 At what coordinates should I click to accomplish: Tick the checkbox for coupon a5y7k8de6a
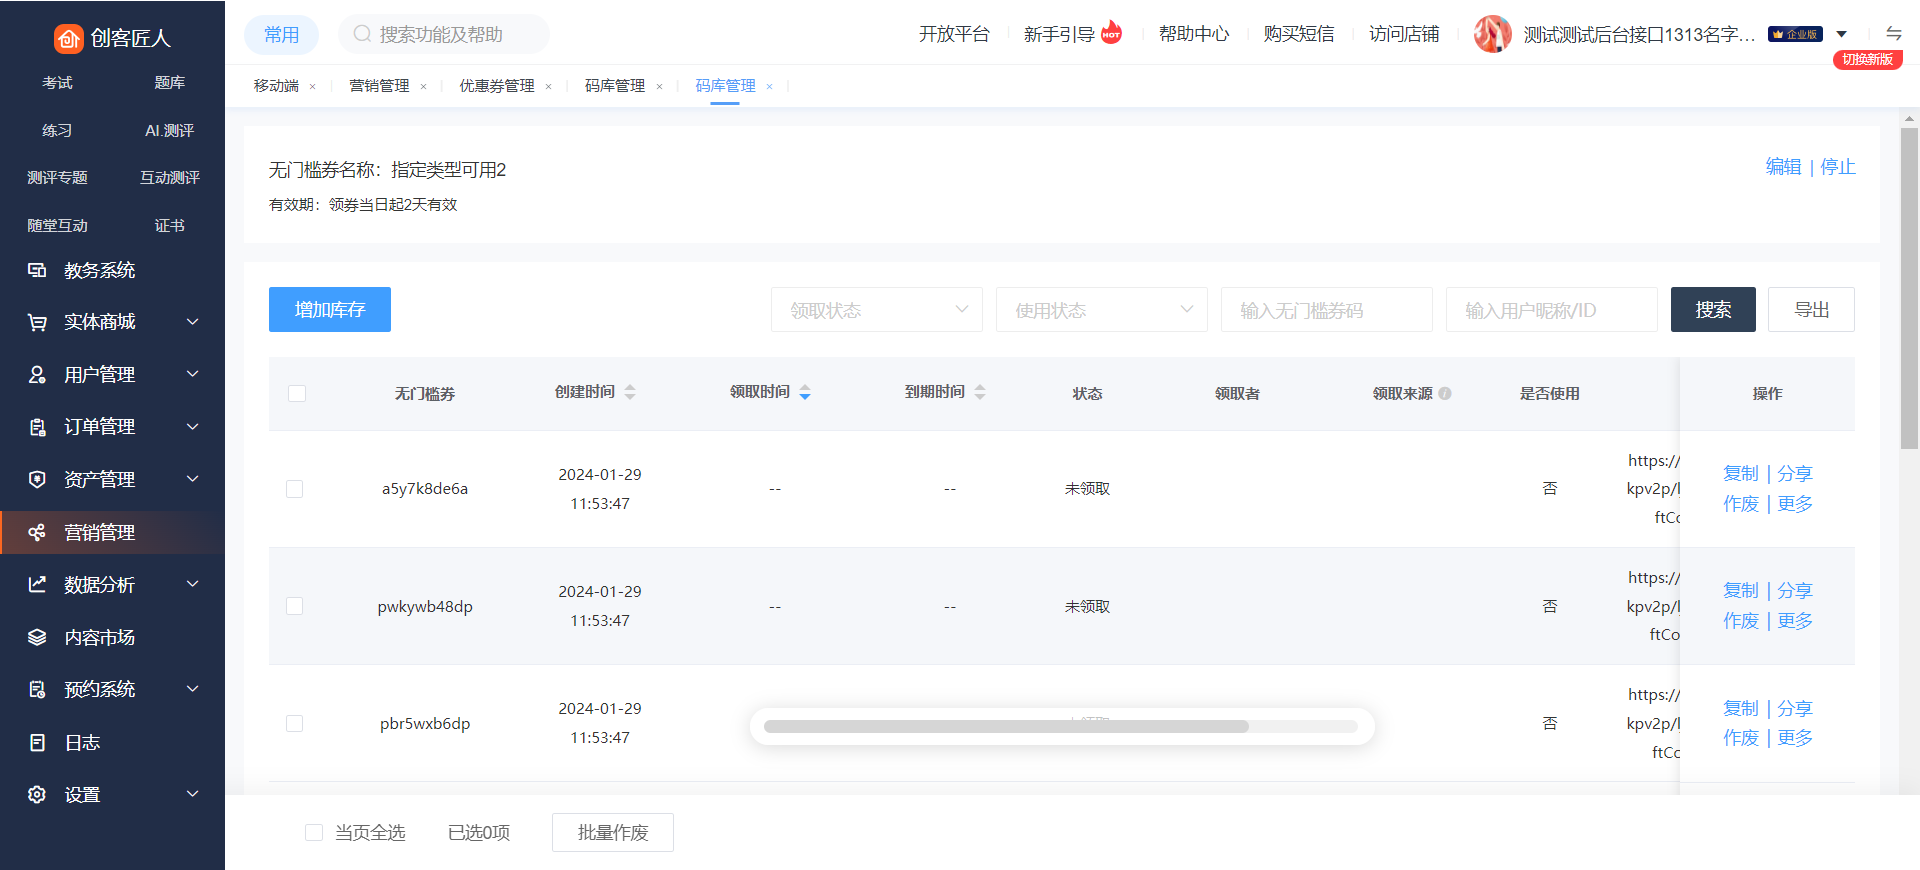[x=295, y=489]
